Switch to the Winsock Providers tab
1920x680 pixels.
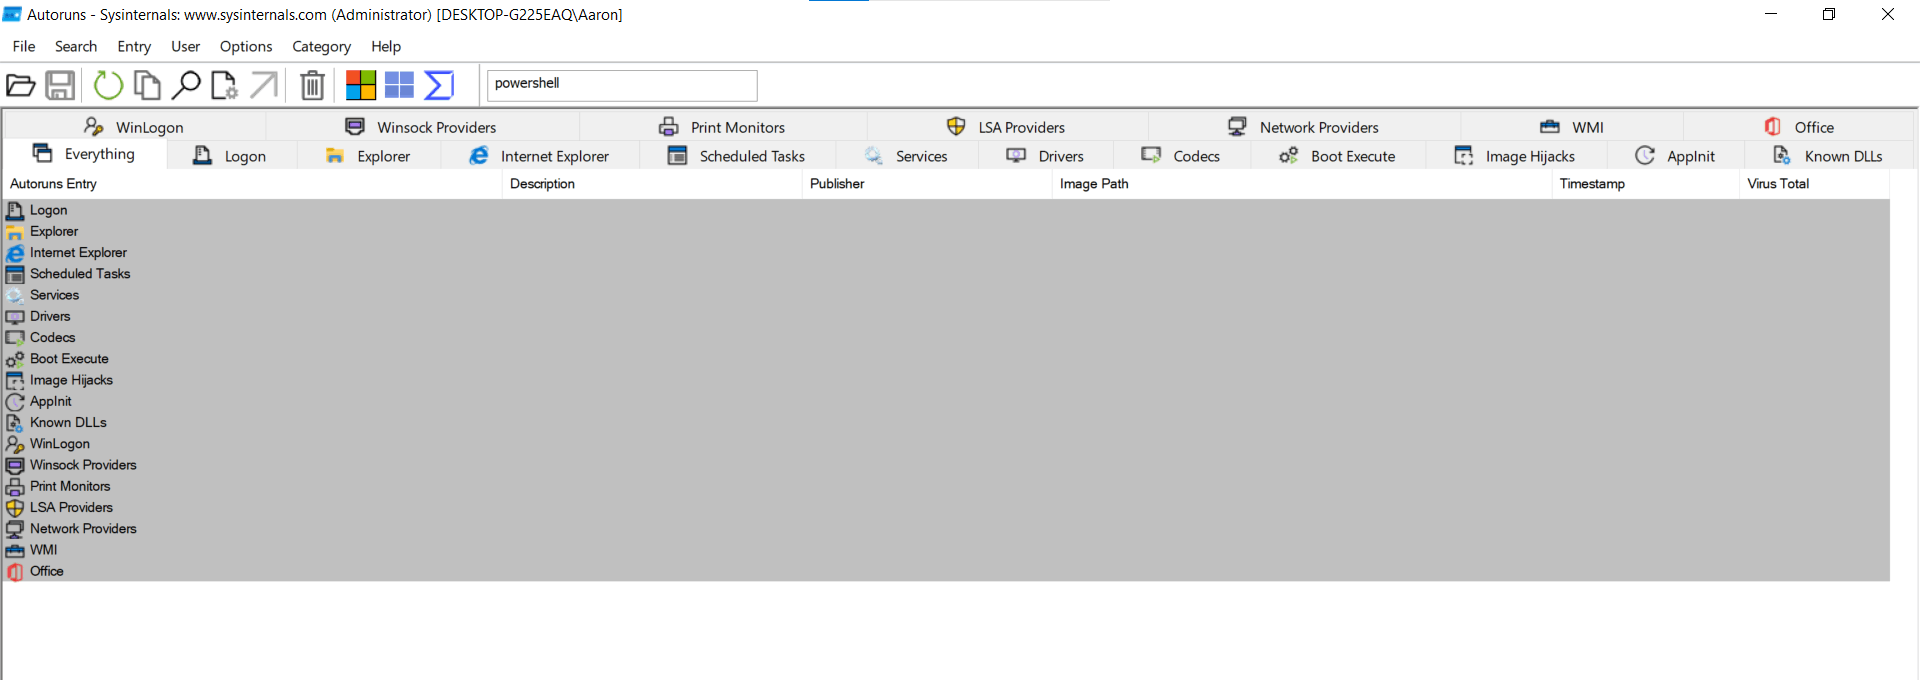click(421, 127)
